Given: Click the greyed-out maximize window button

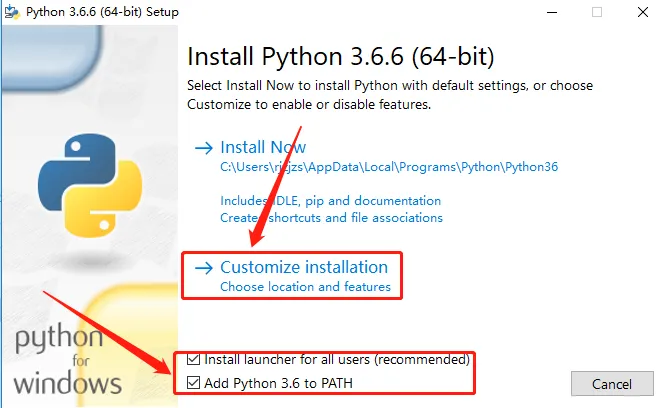Looking at the screenshot, I should coord(597,12).
